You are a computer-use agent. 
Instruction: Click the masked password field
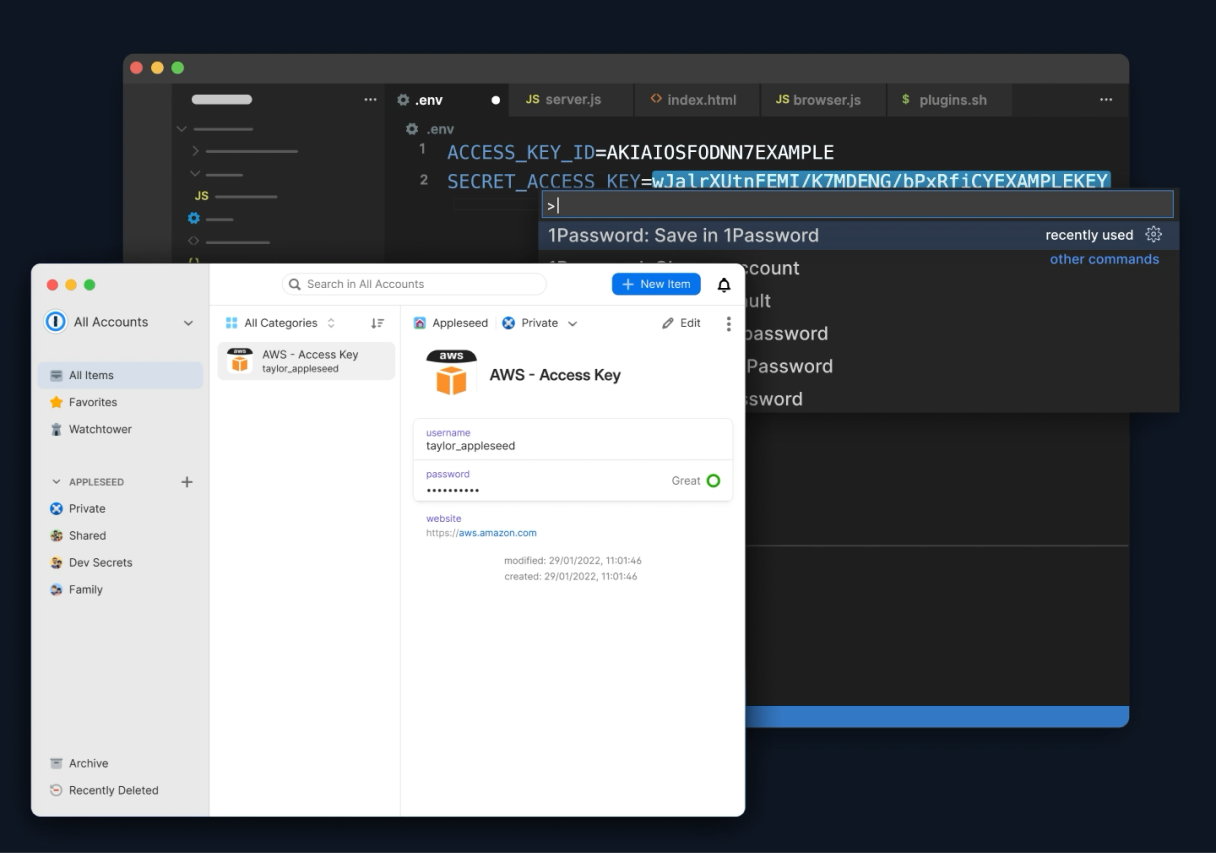tap(573, 481)
